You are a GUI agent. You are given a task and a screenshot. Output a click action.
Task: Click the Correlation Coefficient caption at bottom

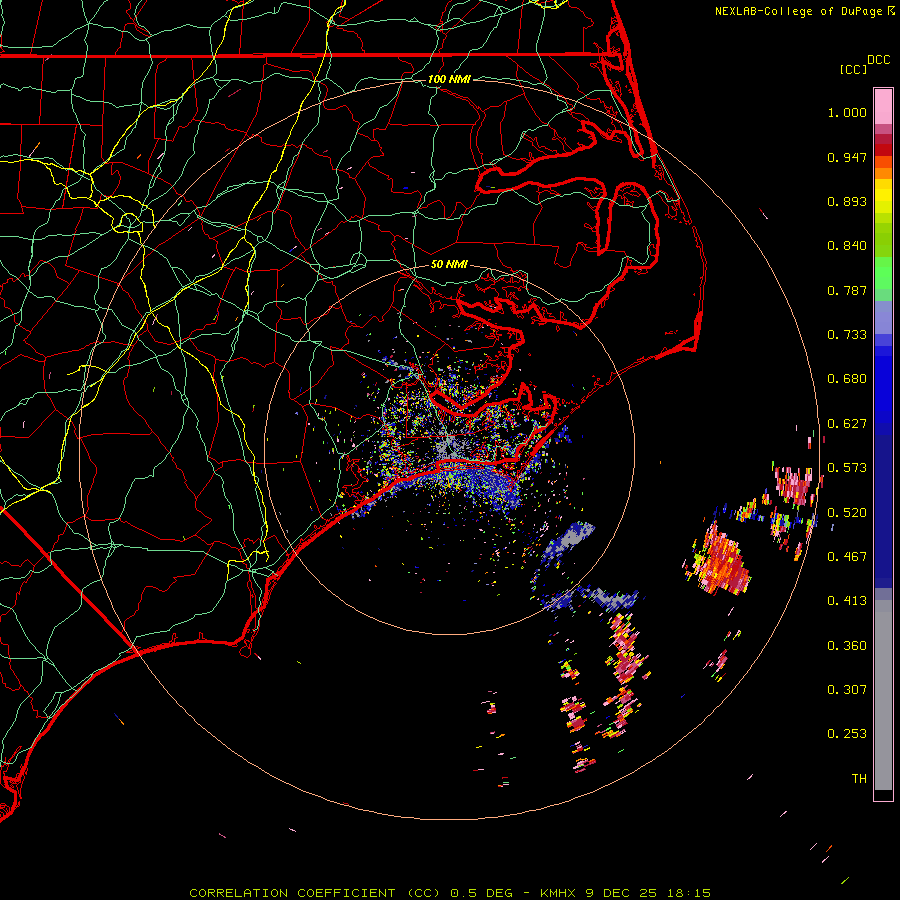(450, 893)
